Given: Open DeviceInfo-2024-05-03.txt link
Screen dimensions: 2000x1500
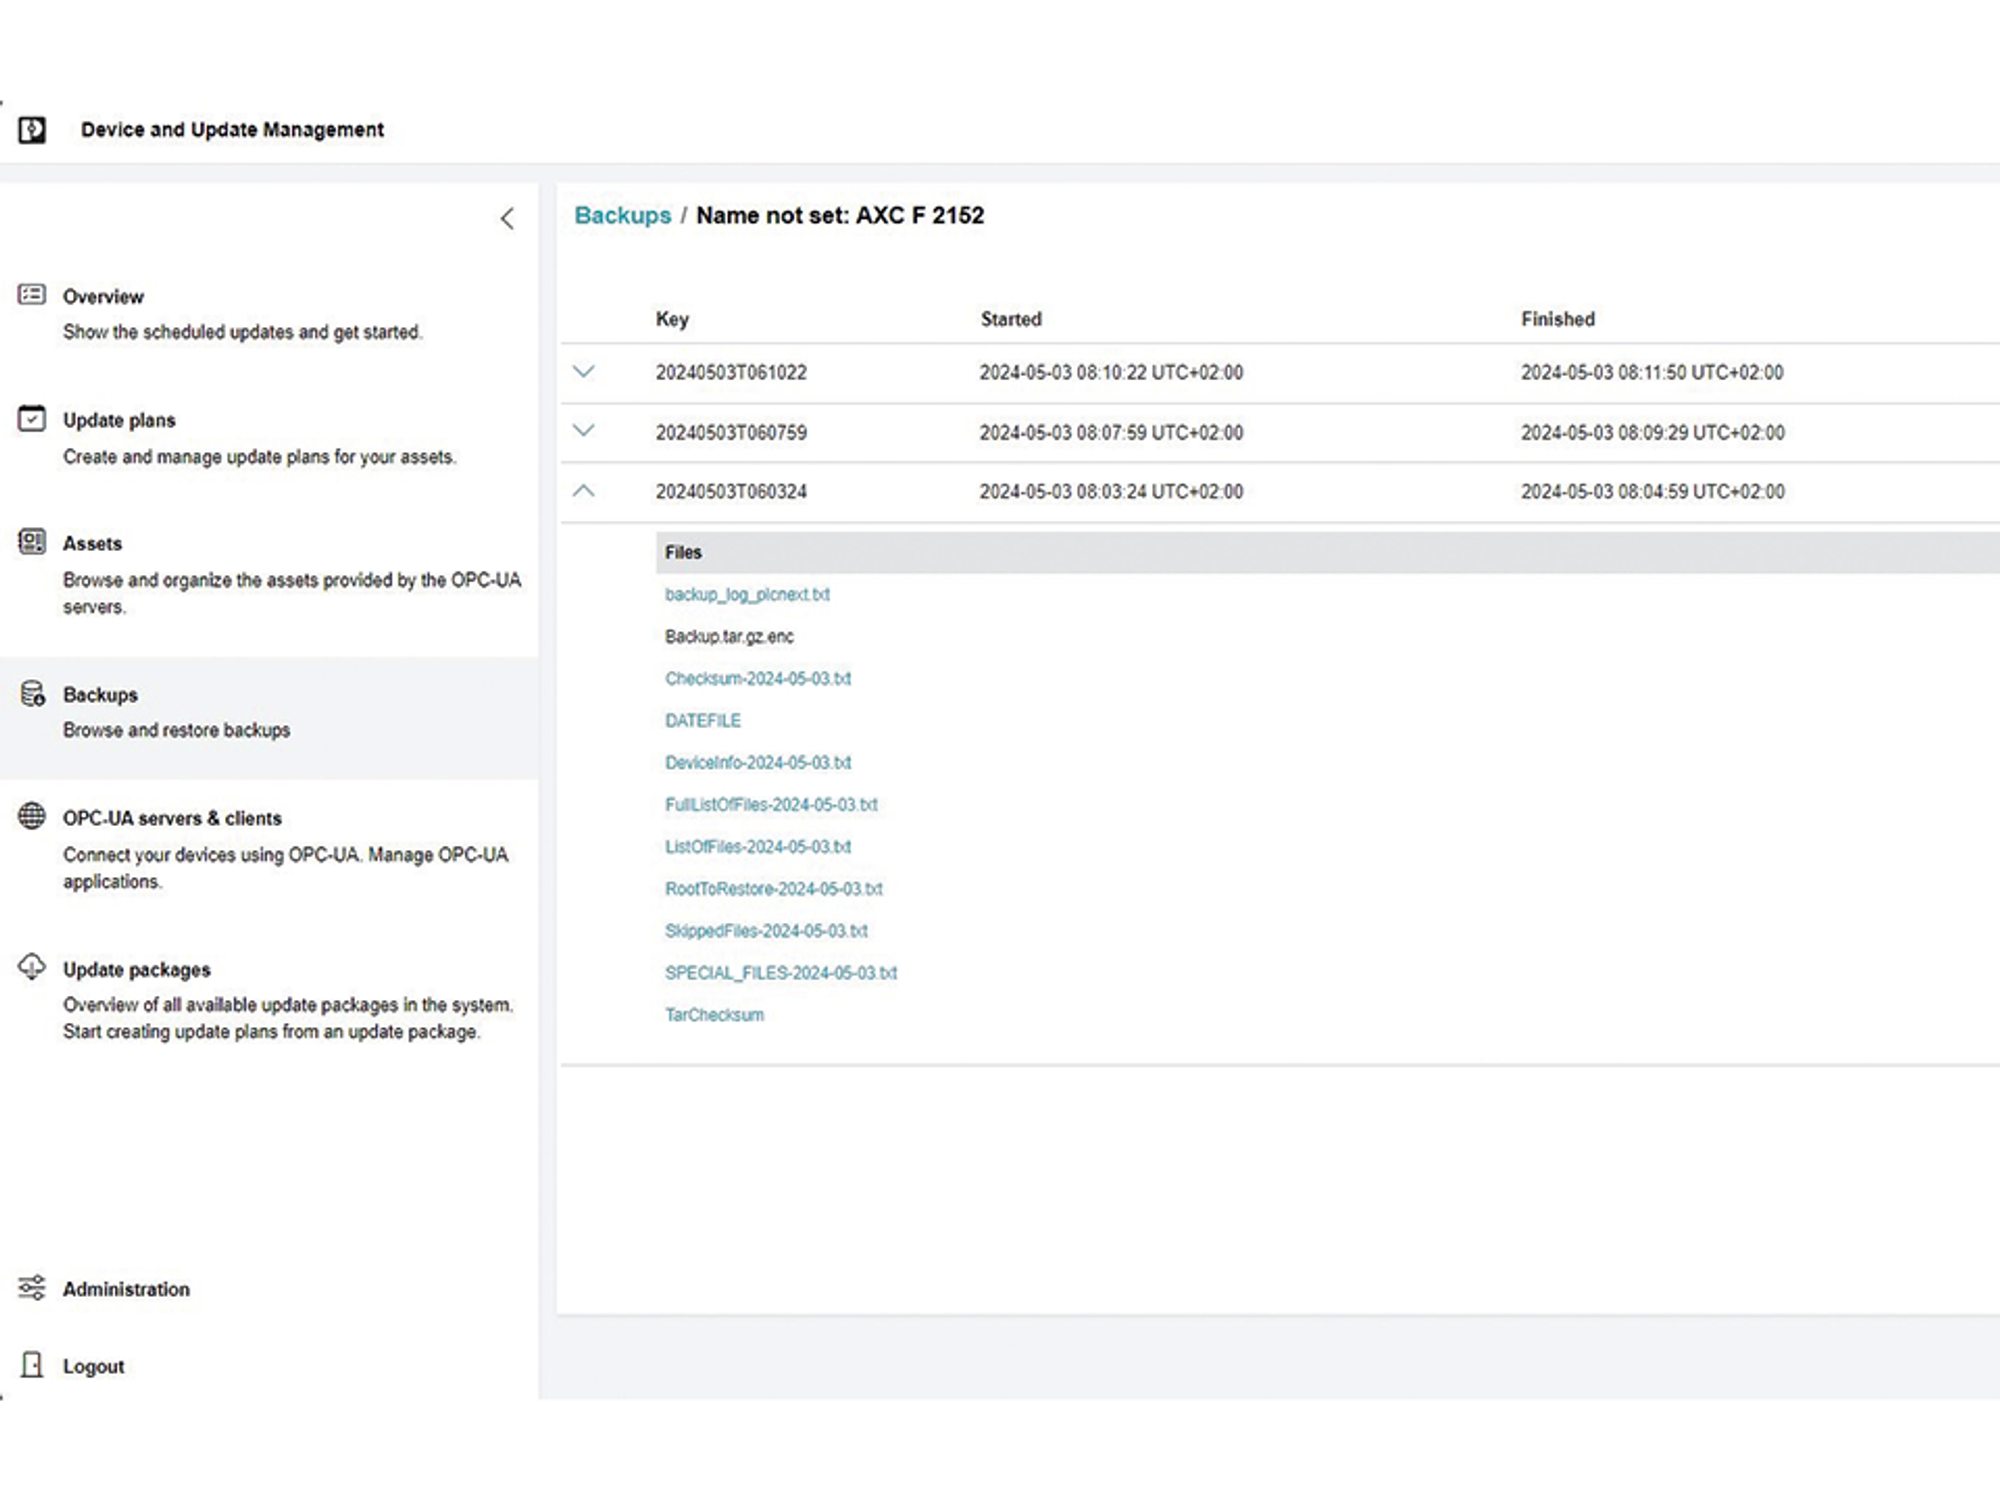Looking at the screenshot, I should click(758, 762).
